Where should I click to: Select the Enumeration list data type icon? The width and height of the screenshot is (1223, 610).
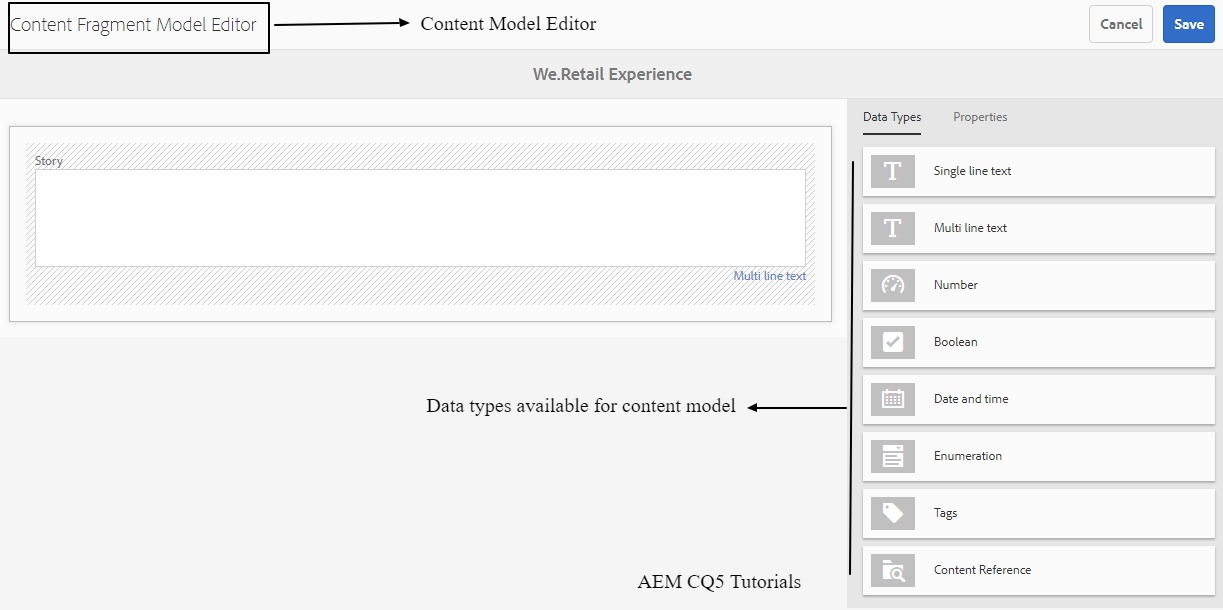pyautogui.click(x=891, y=456)
